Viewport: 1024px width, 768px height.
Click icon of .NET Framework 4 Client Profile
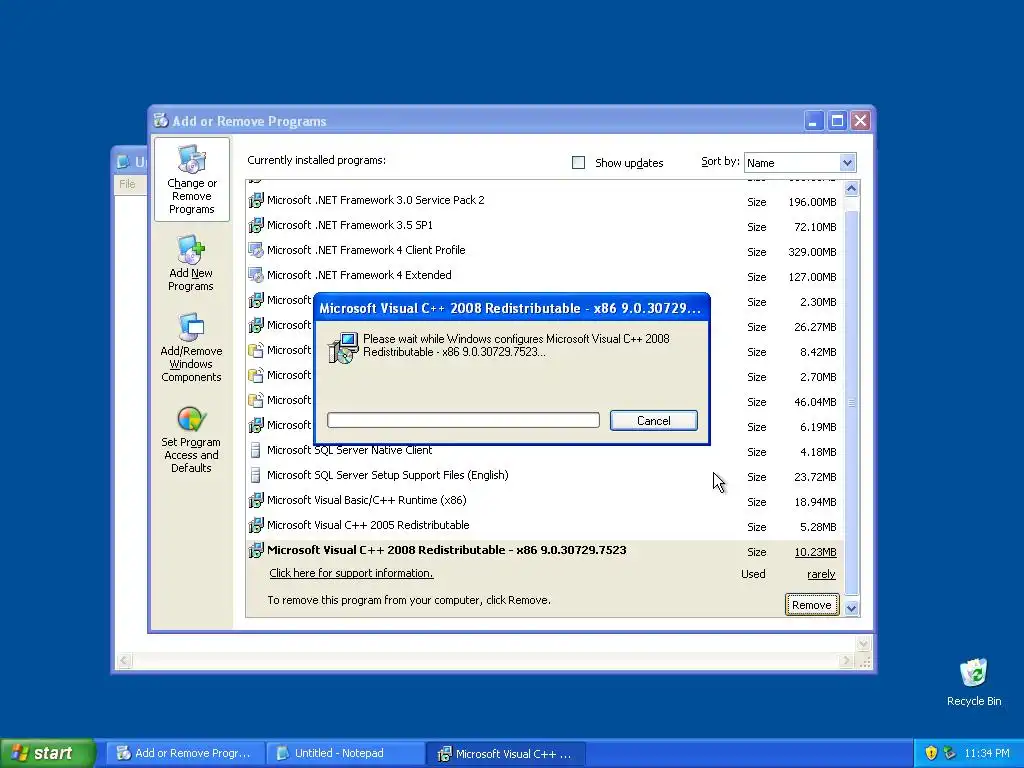(256, 250)
